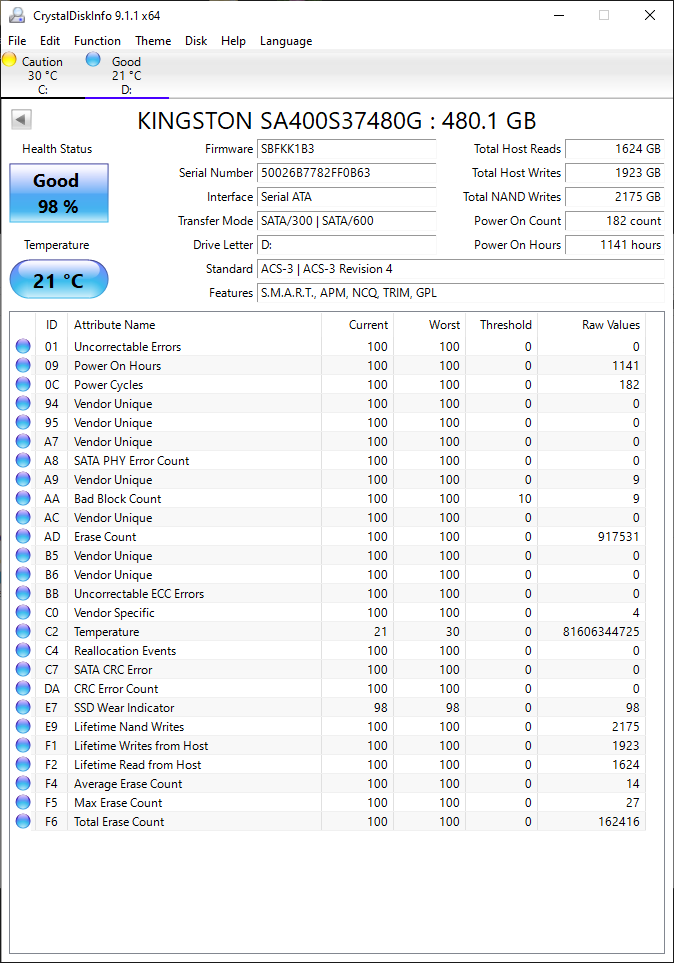Viewport: 674px width, 963px height.
Task: Click status orb beside SSD Wear Indicator
Action: point(23,708)
